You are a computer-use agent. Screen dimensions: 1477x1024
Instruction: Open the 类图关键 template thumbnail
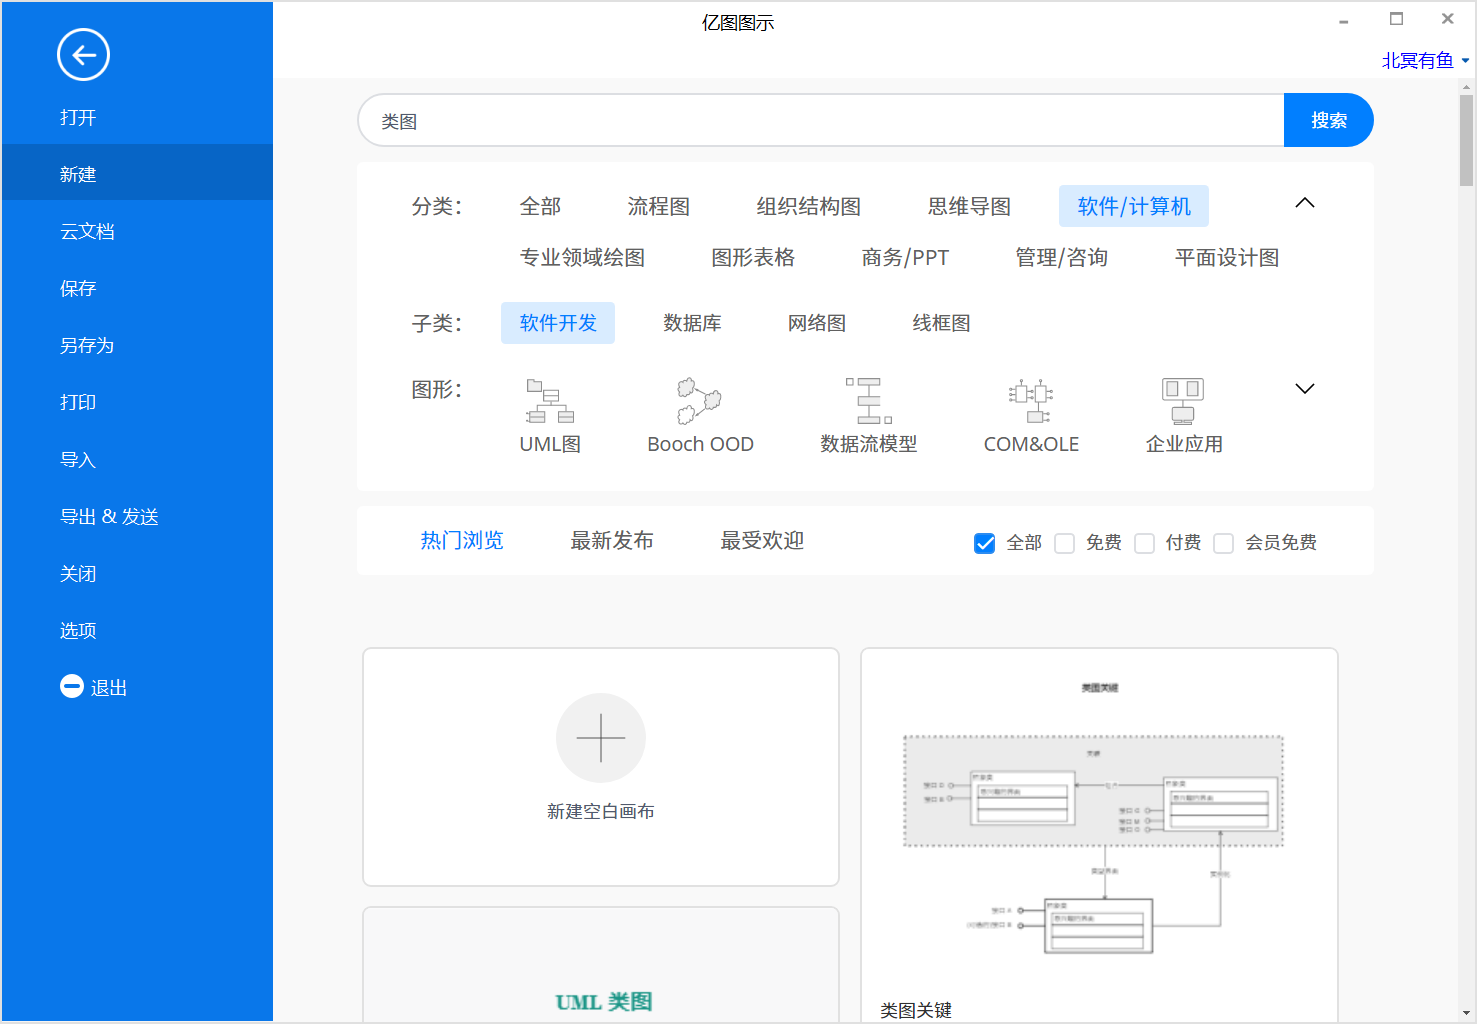coord(1099,835)
